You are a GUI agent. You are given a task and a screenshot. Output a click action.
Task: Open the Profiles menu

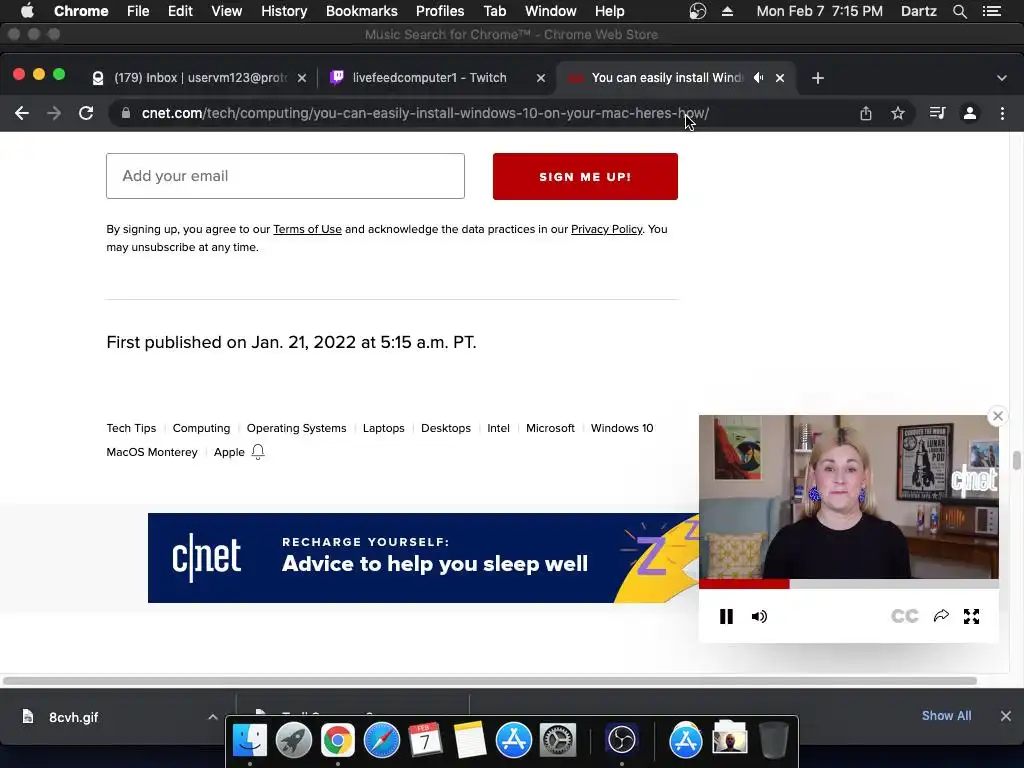(440, 11)
